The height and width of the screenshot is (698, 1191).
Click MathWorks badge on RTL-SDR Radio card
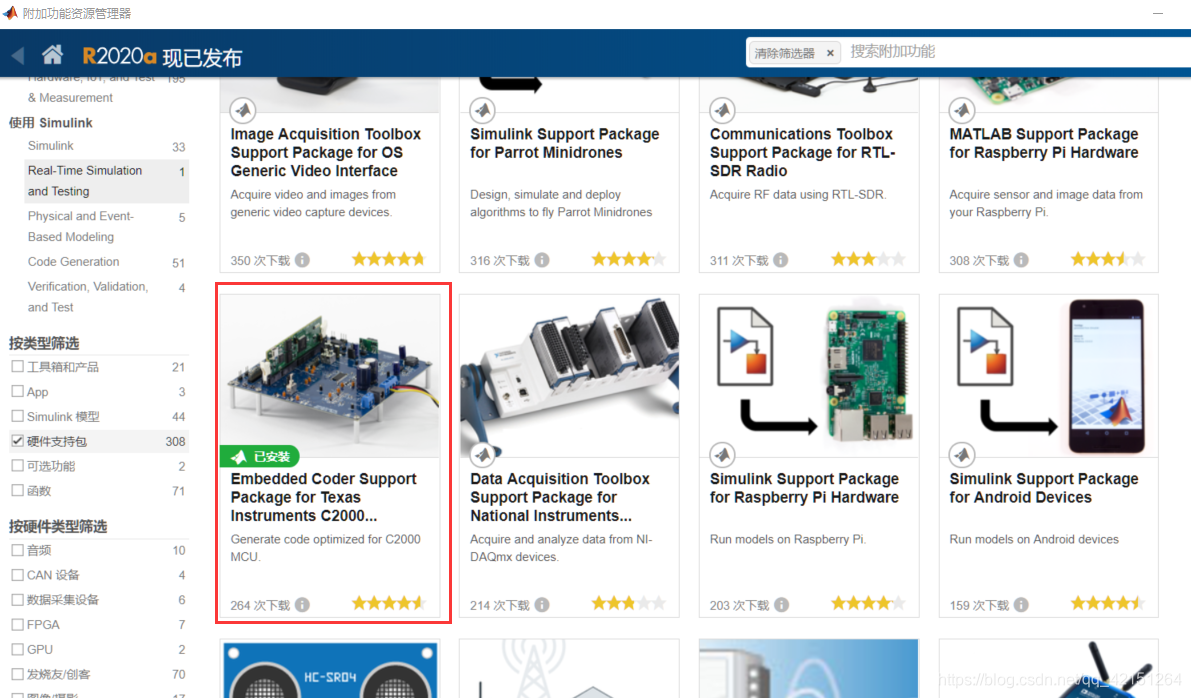(x=722, y=110)
